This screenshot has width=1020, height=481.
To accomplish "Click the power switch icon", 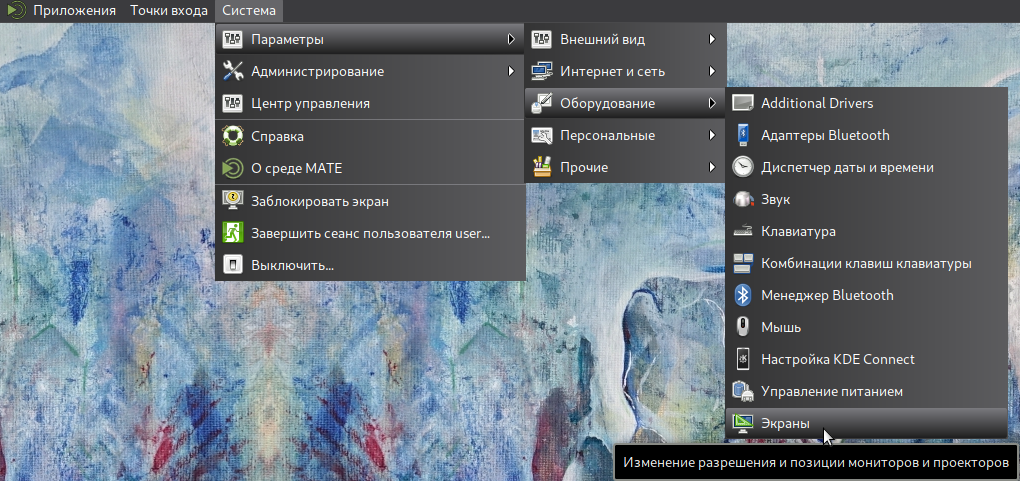I will (x=233, y=266).
